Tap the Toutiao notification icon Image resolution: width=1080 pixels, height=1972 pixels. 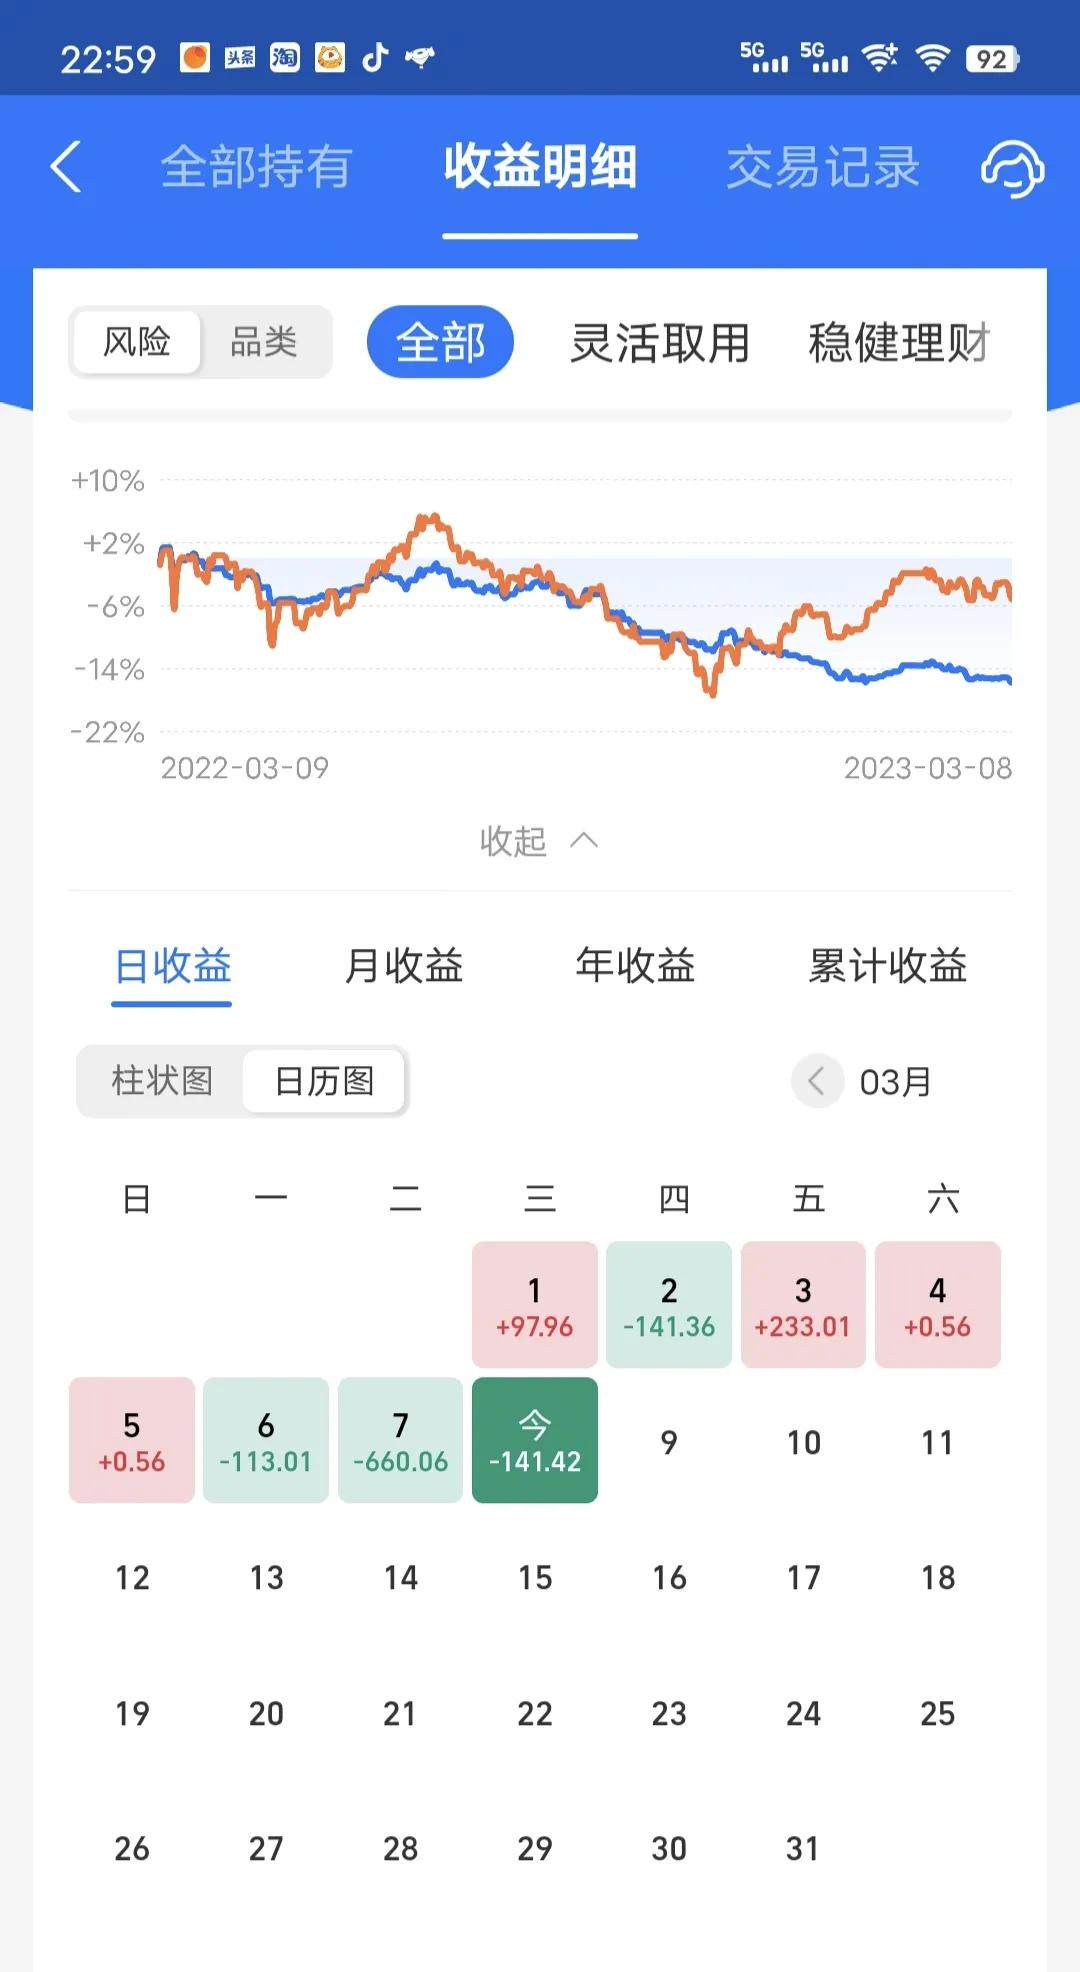(240, 58)
